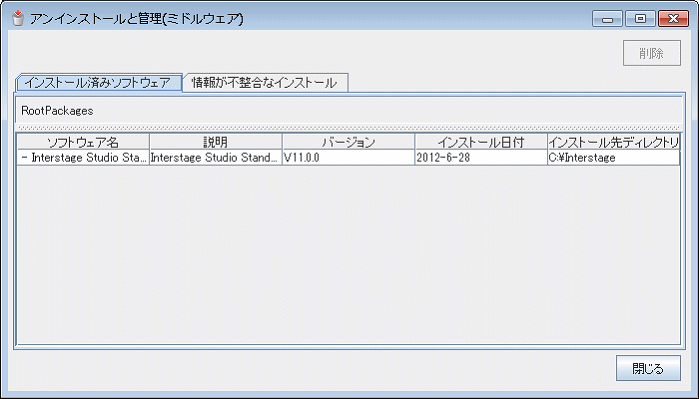This screenshot has width=699, height=399.
Task: Click the RootPackages label
Action: click(x=57, y=111)
